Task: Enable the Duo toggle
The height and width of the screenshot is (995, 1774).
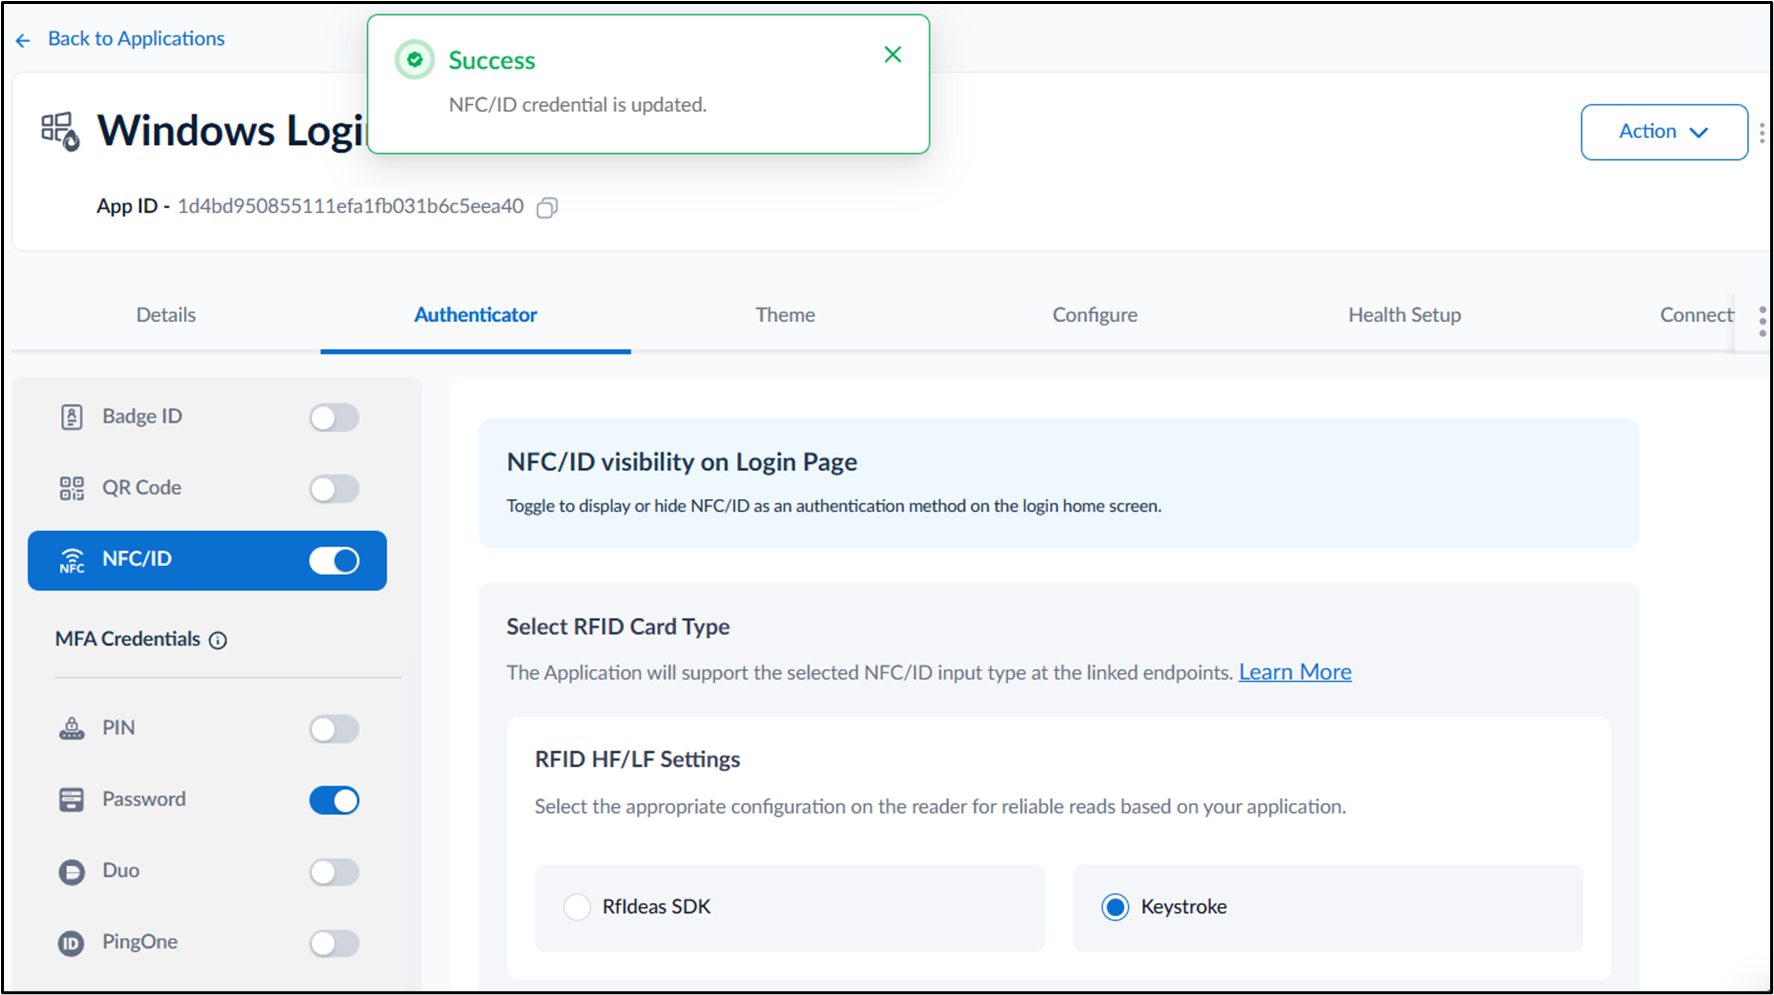Action: click(334, 872)
